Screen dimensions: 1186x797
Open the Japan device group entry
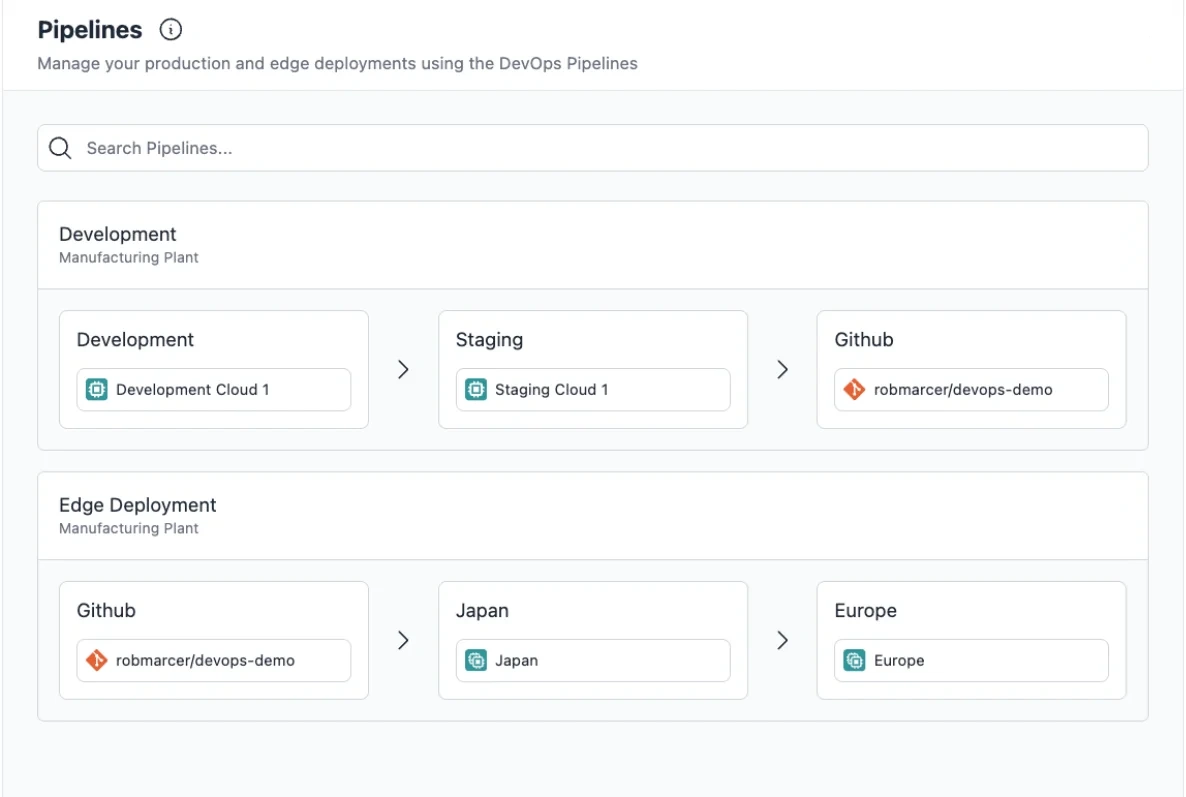tap(593, 660)
